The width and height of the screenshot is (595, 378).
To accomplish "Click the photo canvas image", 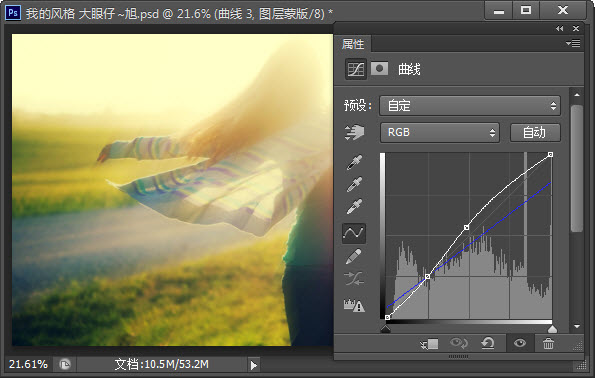I will tap(173, 190).
